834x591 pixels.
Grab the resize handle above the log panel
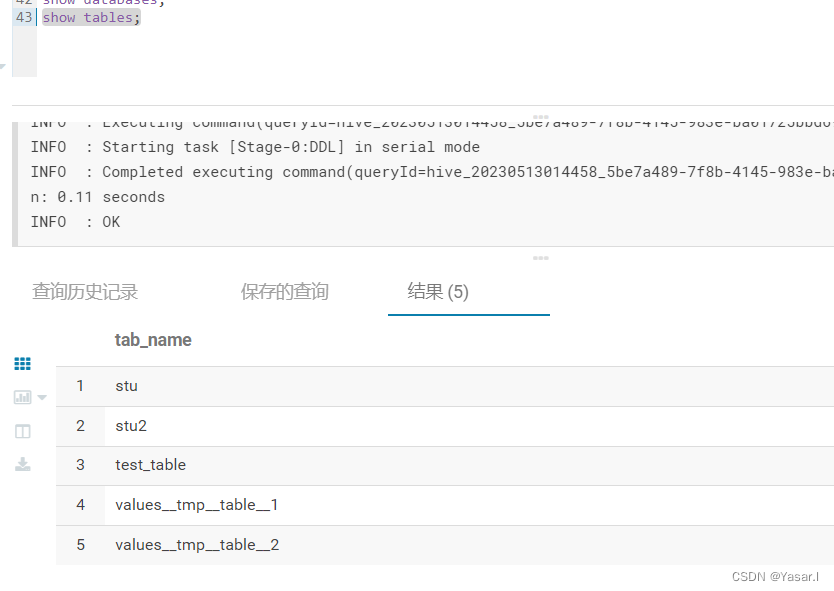pyautogui.click(x=540, y=116)
